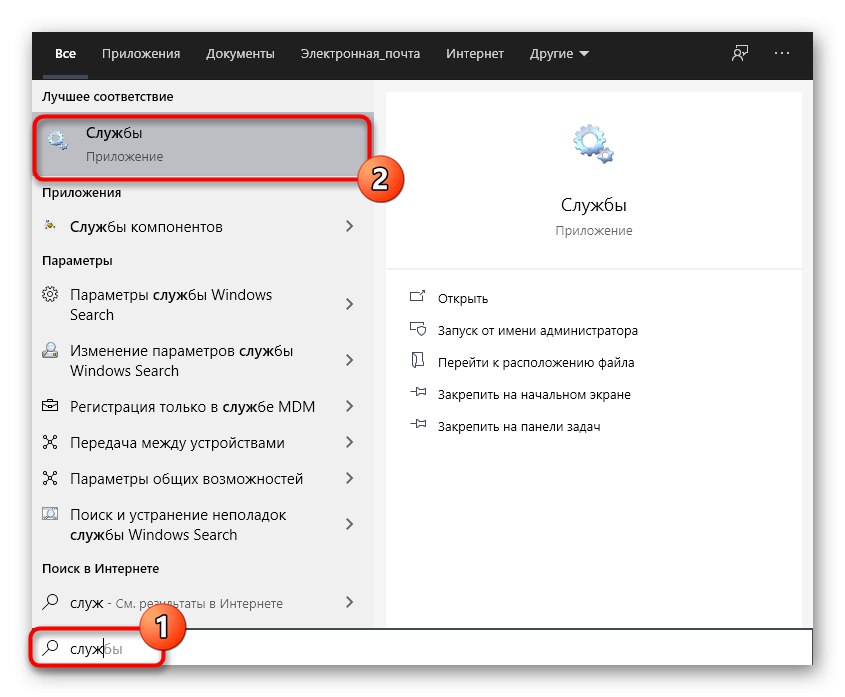This screenshot has height=697, width=845.
Task: Click icon of Поиск и устранение неполадок
Action: [50, 514]
